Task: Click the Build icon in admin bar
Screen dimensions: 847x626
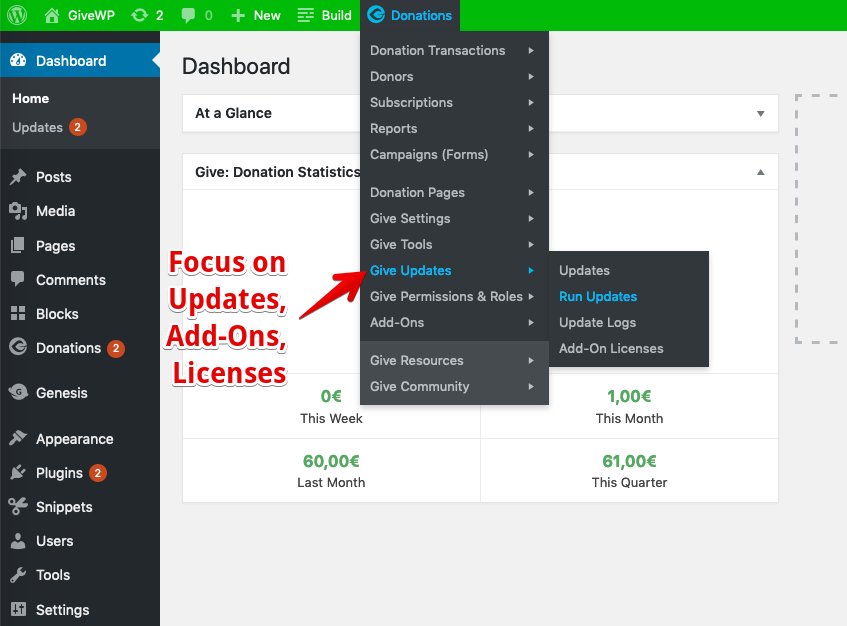Action: point(305,15)
